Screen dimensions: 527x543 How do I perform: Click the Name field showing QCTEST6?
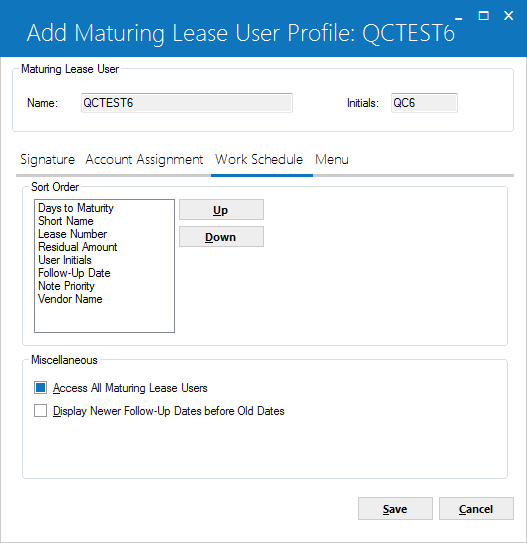(x=187, y=103)
